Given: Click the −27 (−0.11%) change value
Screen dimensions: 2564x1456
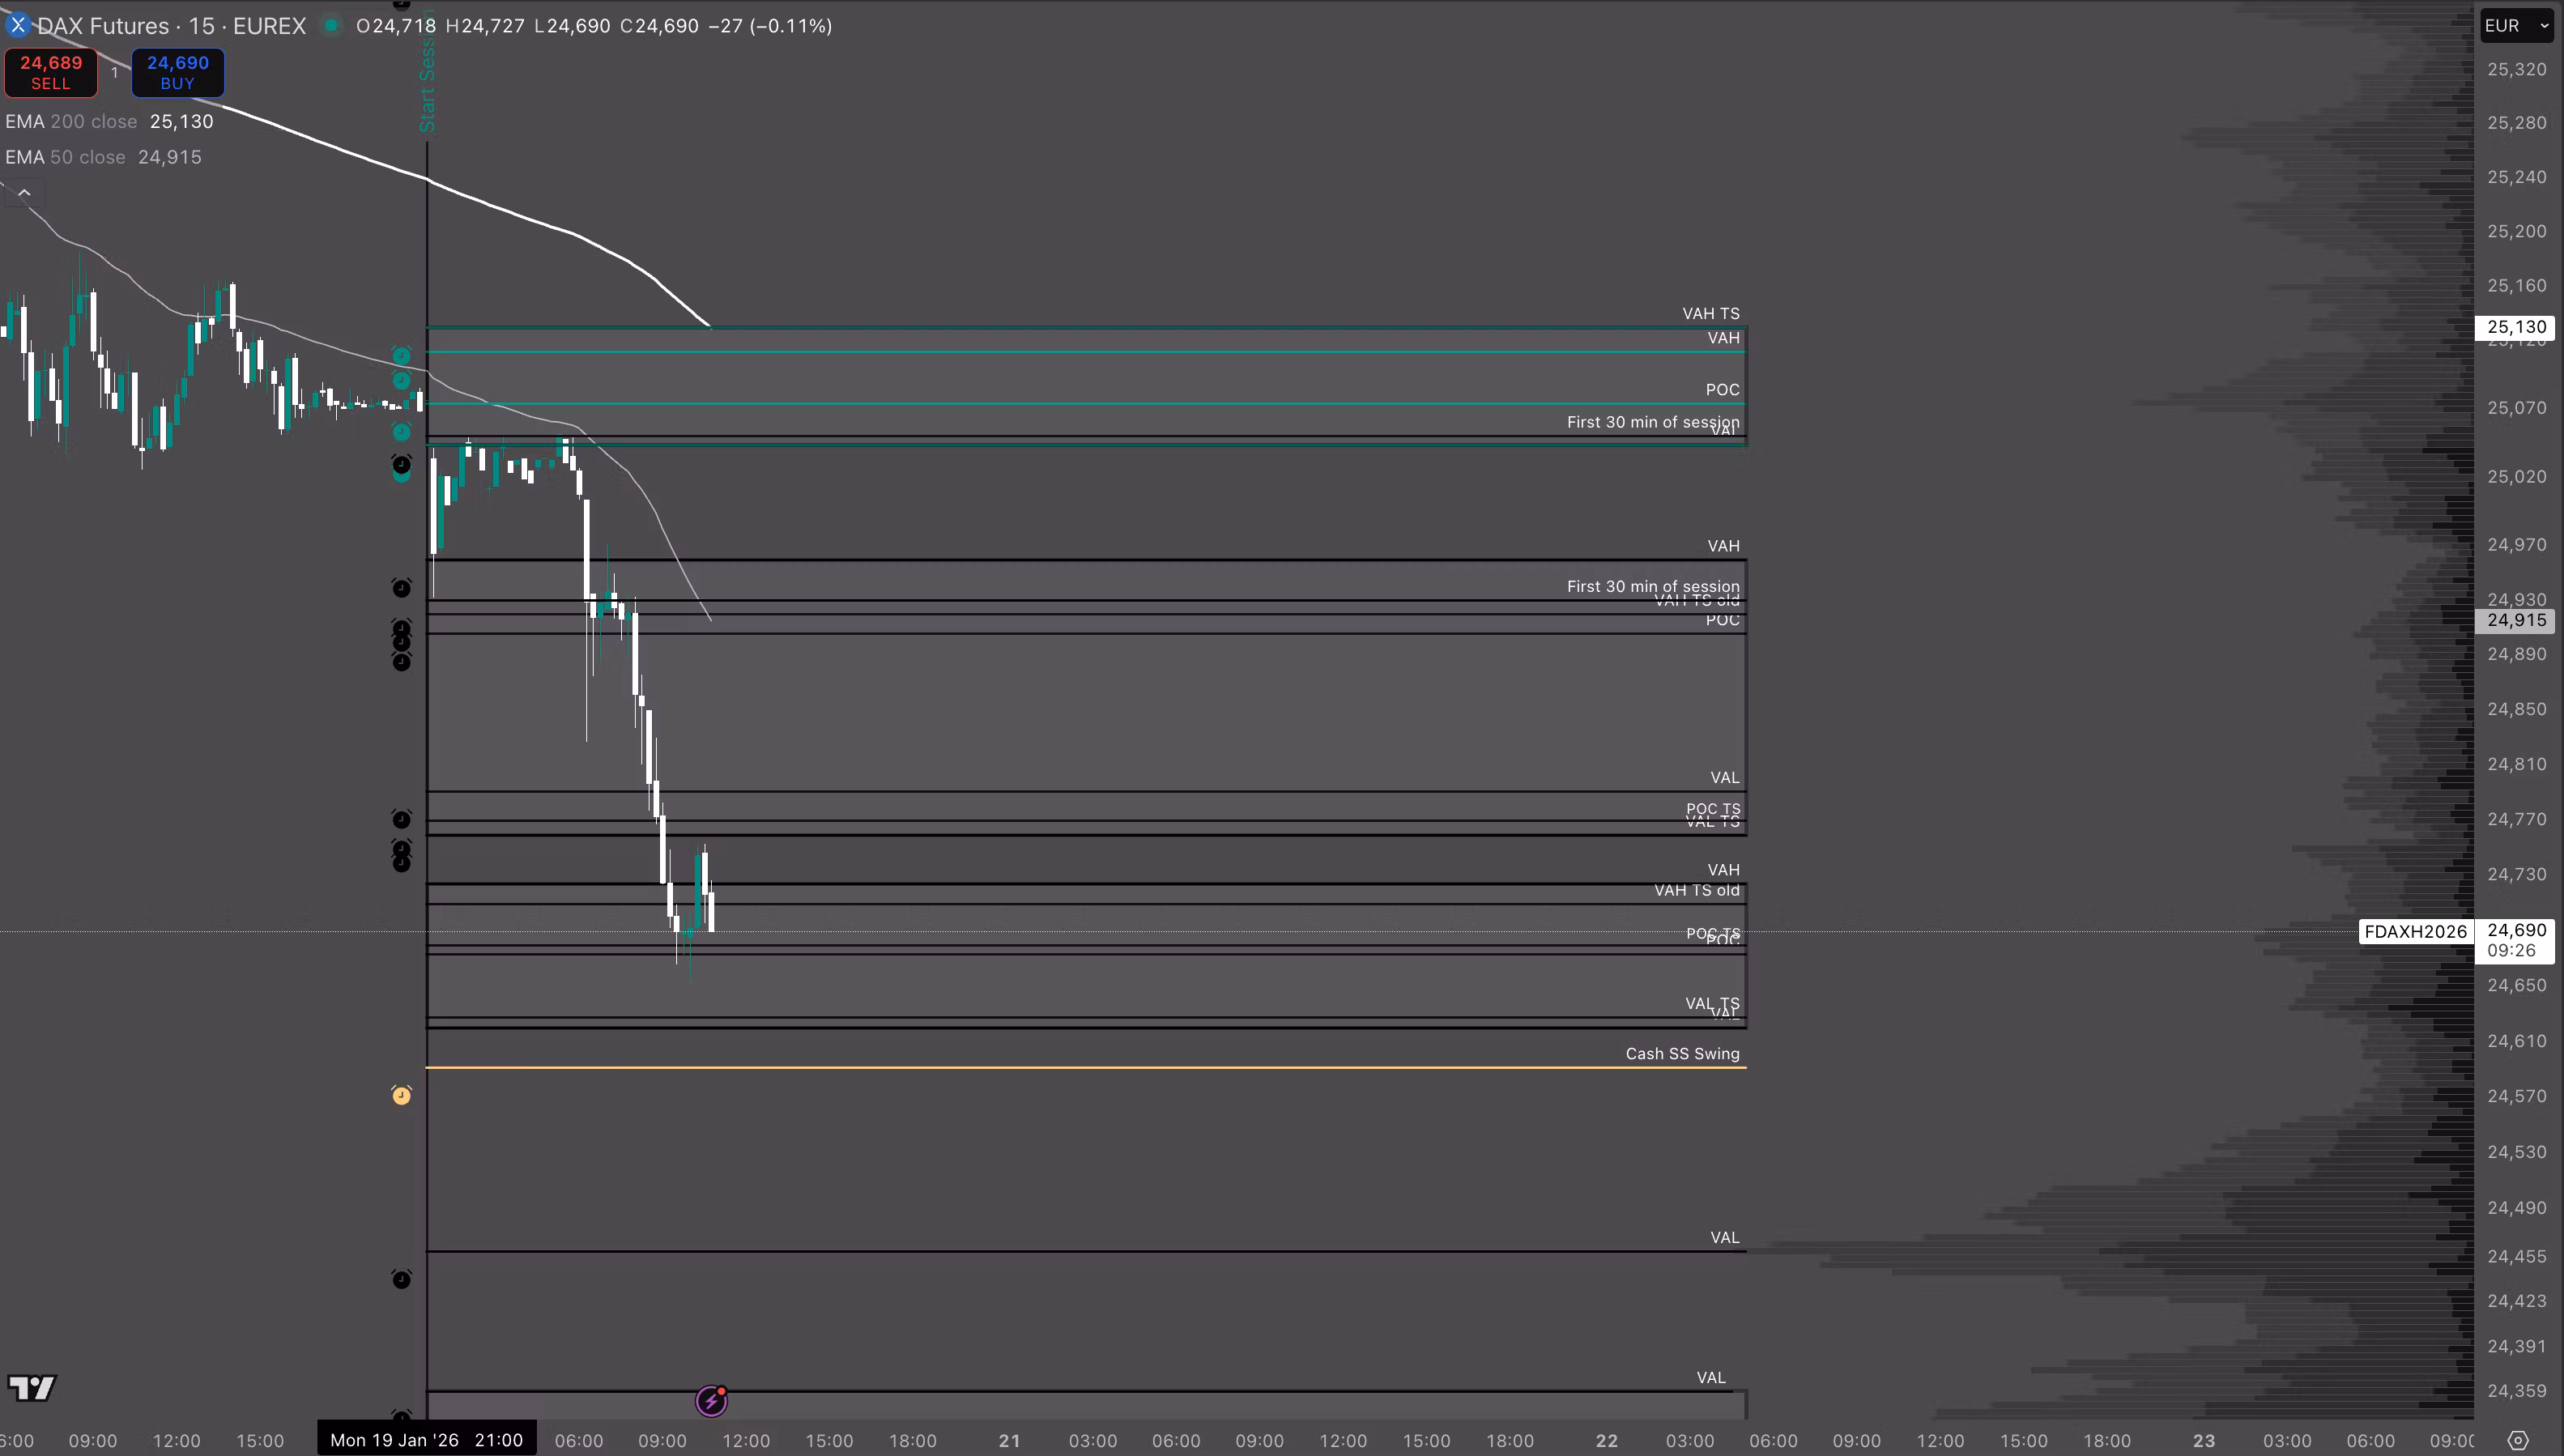Looking at the screenshot, I should [x=770, y=26].
